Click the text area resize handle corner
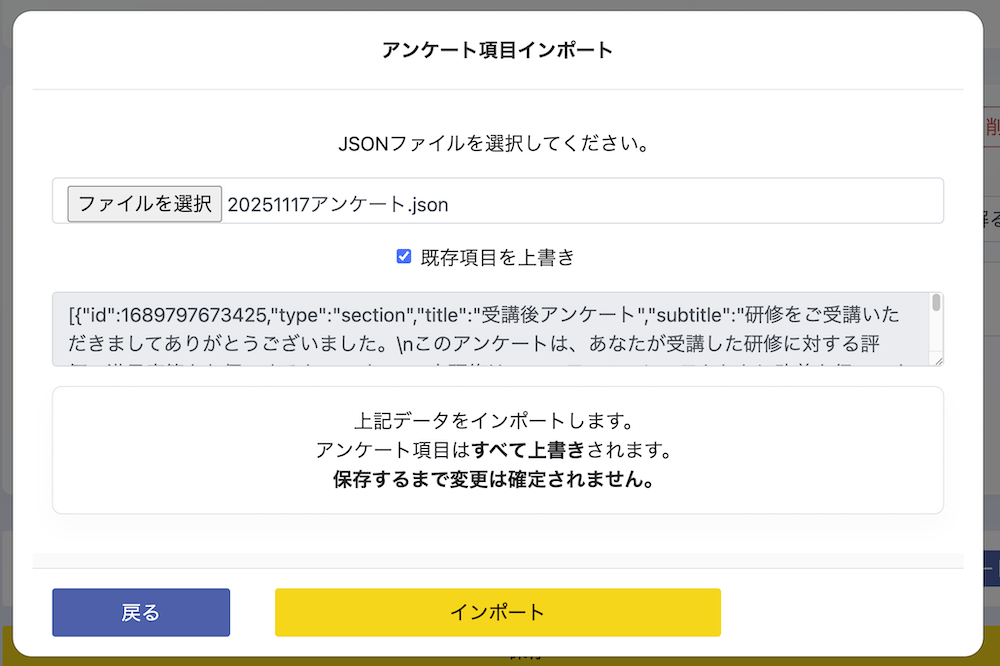The width and height of the screenshot is (1000, 666). pyautogui.click(x=937, y=360)
